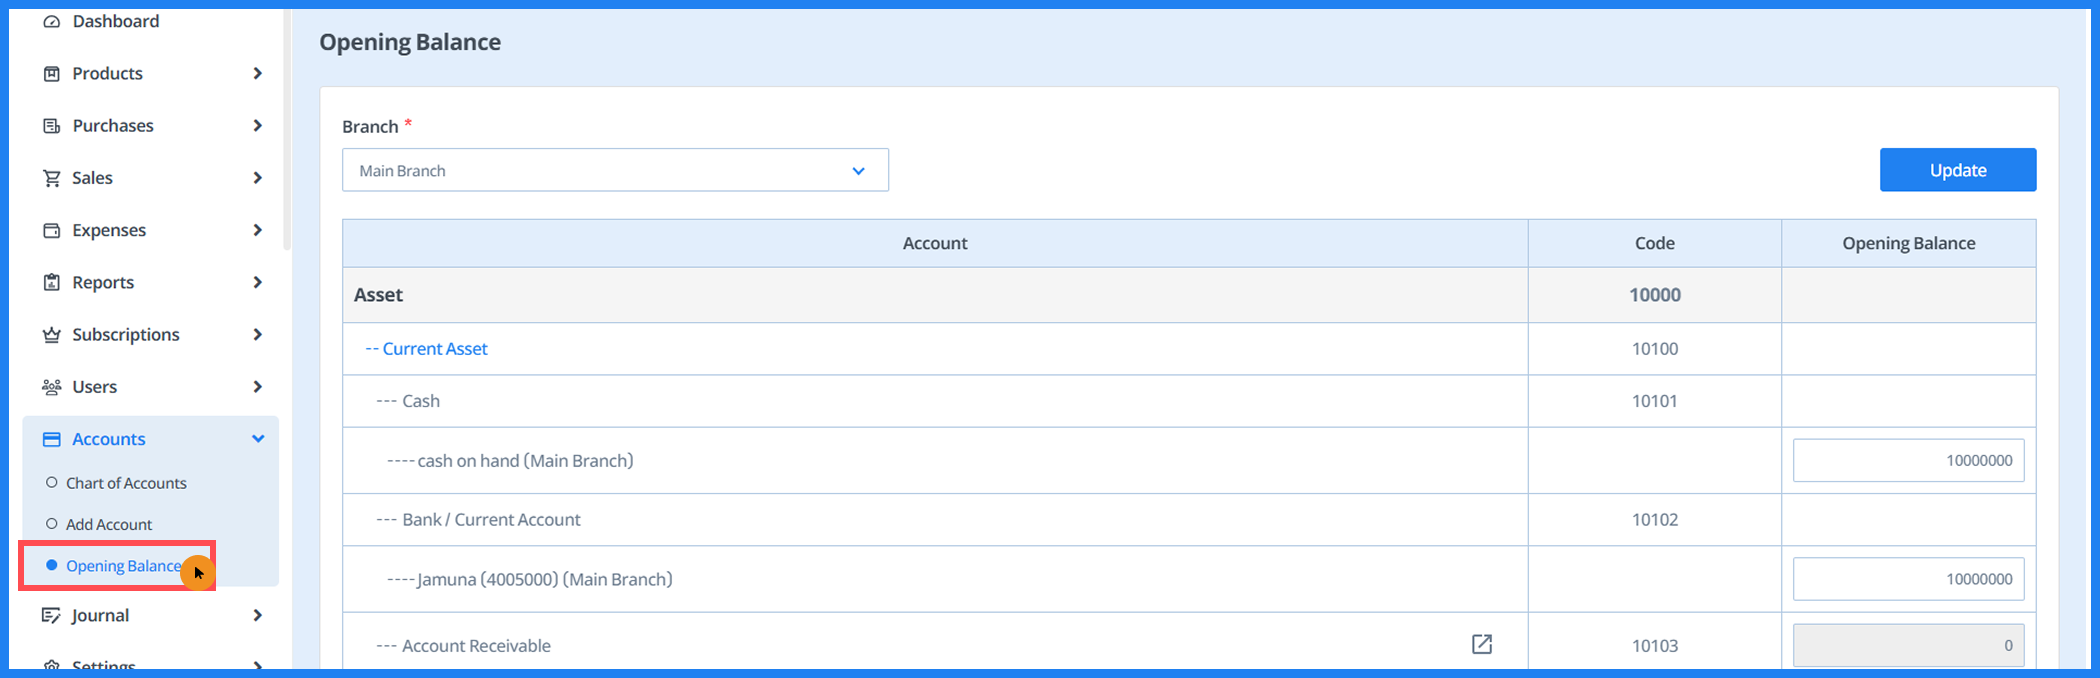Screen dimensions: 2100x678
Task: Expand the Journal menu chevron
Action: coord(258,615)
